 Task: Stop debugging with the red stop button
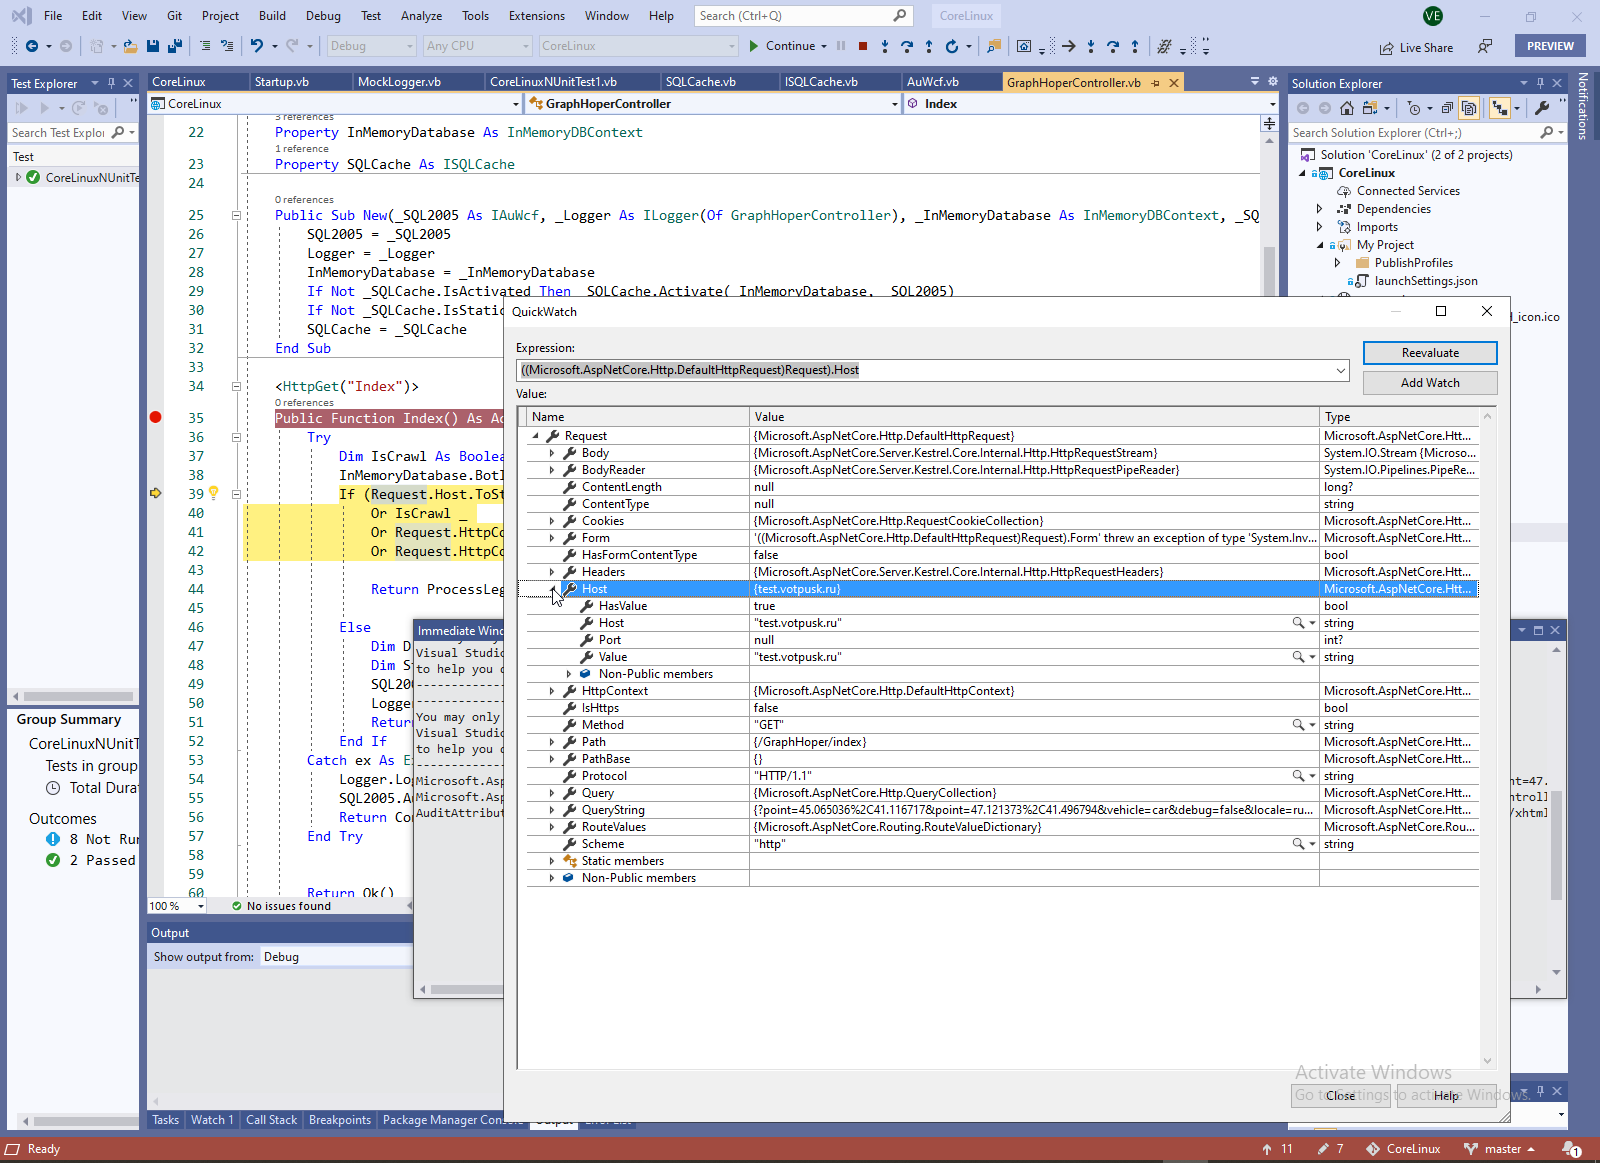862,46
